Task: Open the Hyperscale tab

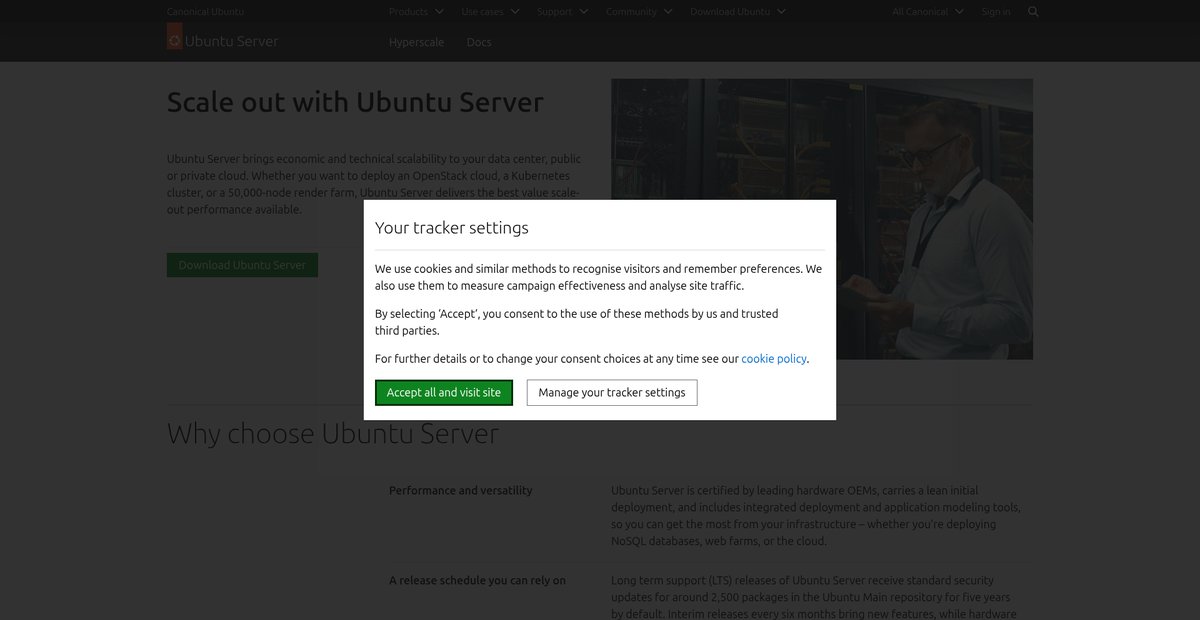Action: coord(417,42)
